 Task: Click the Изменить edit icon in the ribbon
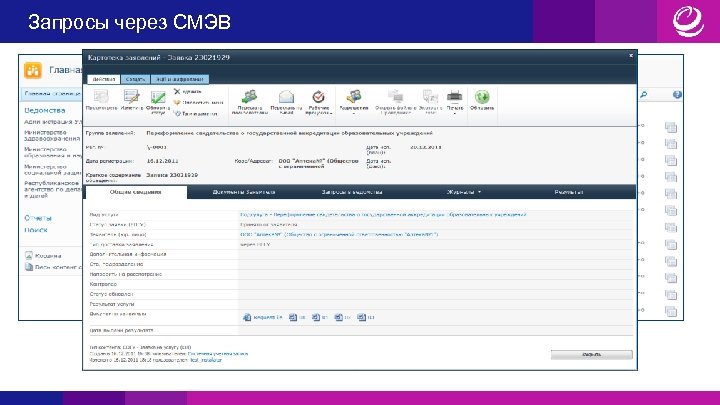click(131, 97)
